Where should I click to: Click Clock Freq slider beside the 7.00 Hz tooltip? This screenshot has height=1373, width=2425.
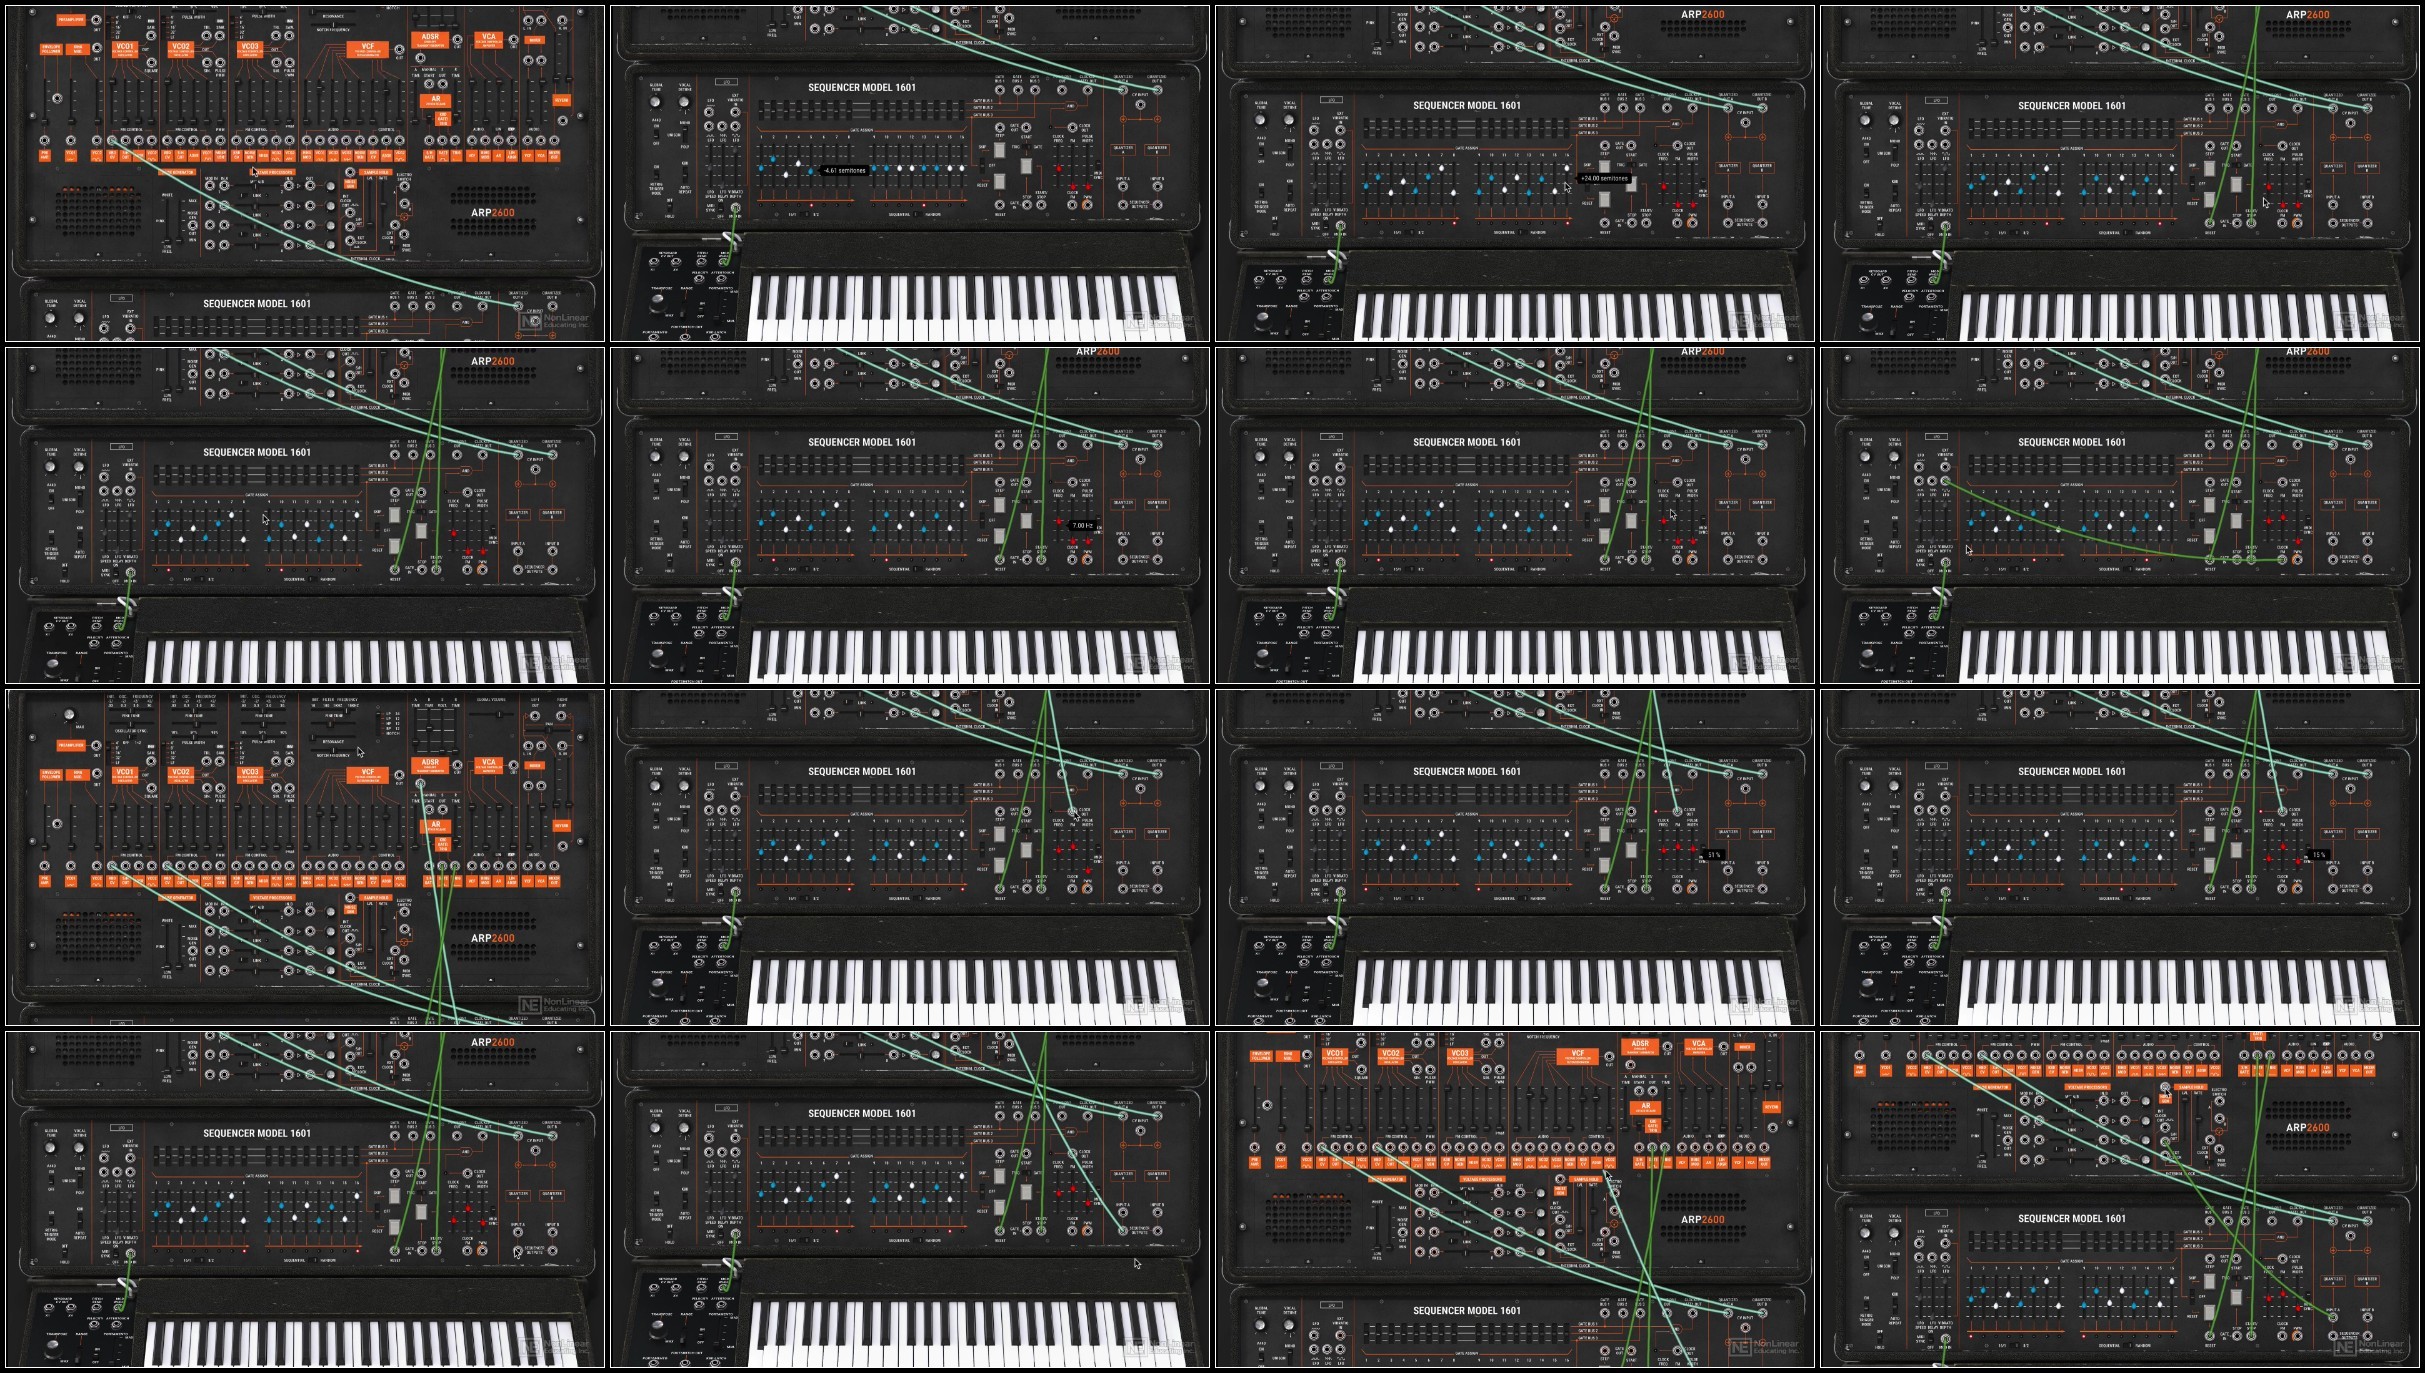1059,521
